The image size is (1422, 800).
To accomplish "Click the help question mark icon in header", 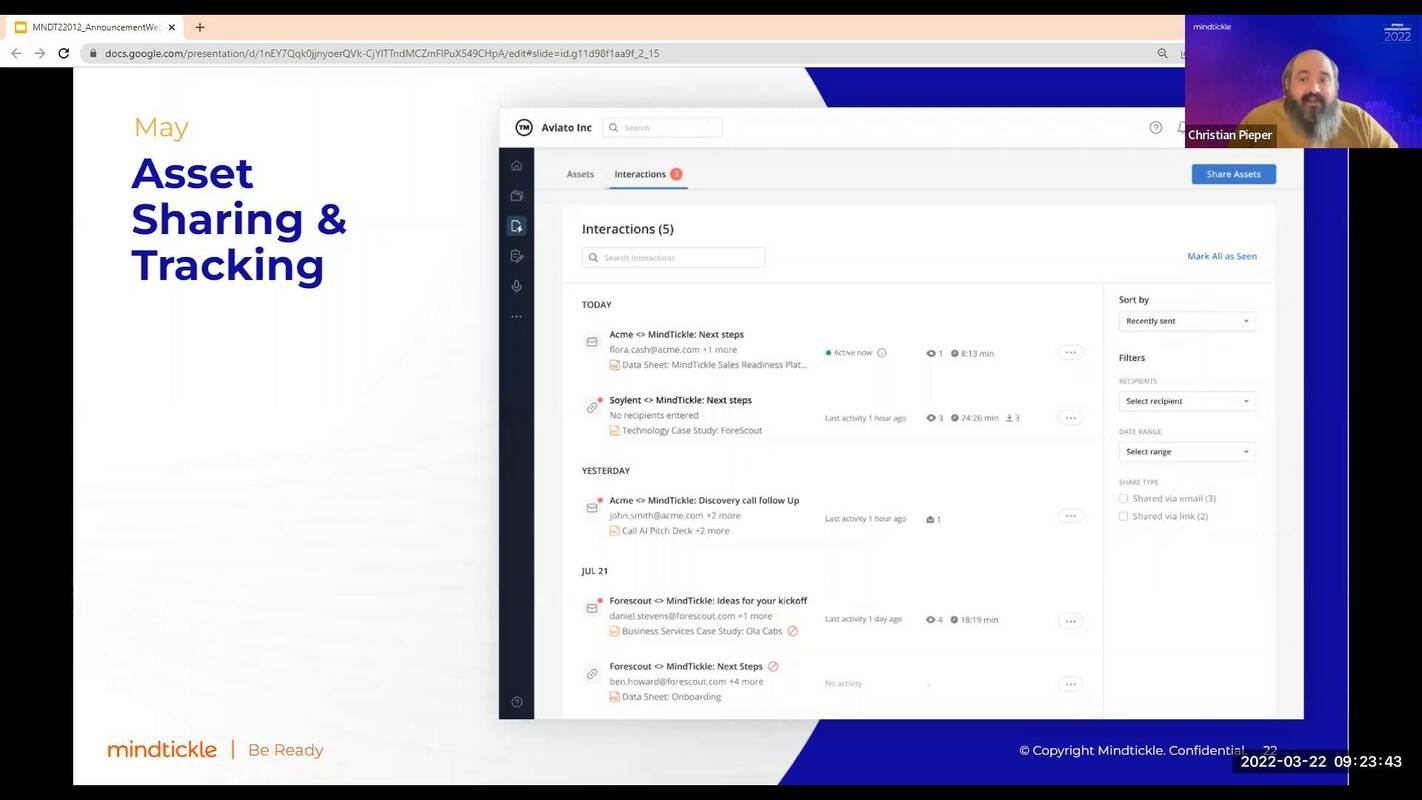I will [x=1155, y=128].
